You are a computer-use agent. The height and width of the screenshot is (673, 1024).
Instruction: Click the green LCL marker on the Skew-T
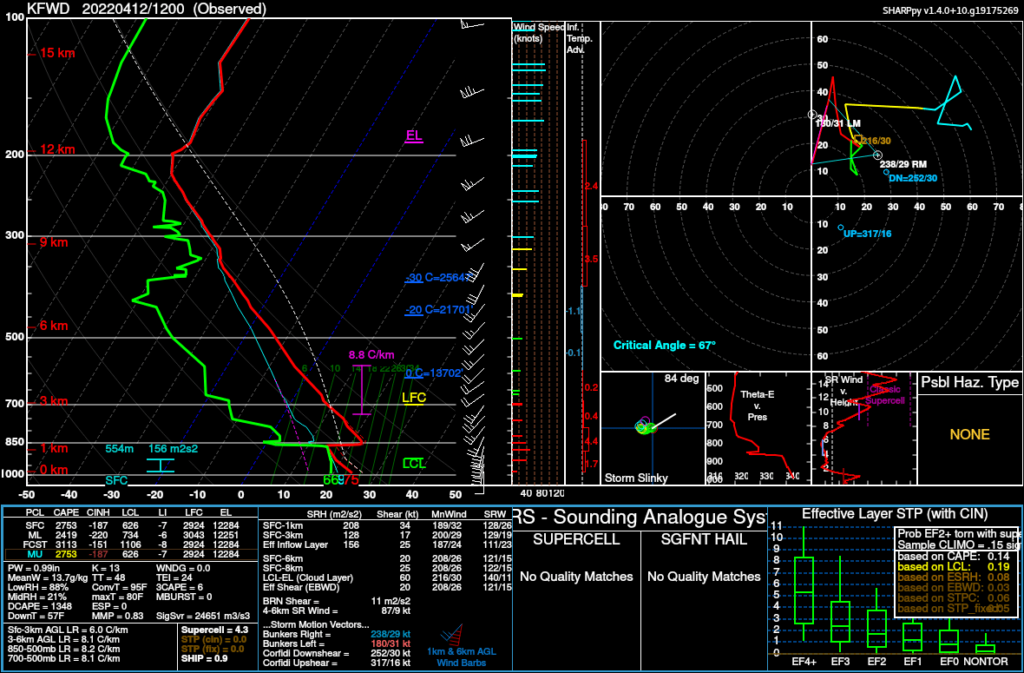coord(414,463)
